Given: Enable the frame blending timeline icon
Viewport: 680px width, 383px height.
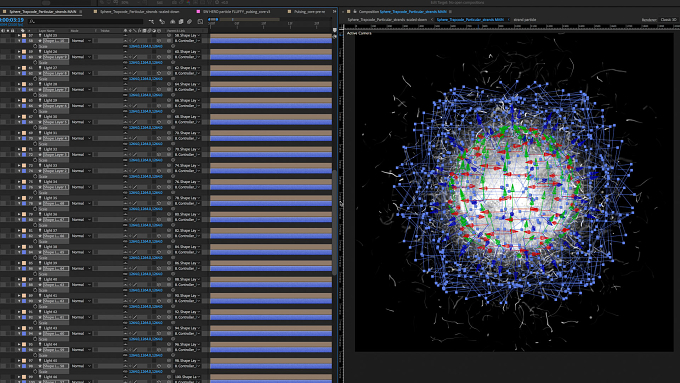Looking at the screenshot, I should (181, 21).
